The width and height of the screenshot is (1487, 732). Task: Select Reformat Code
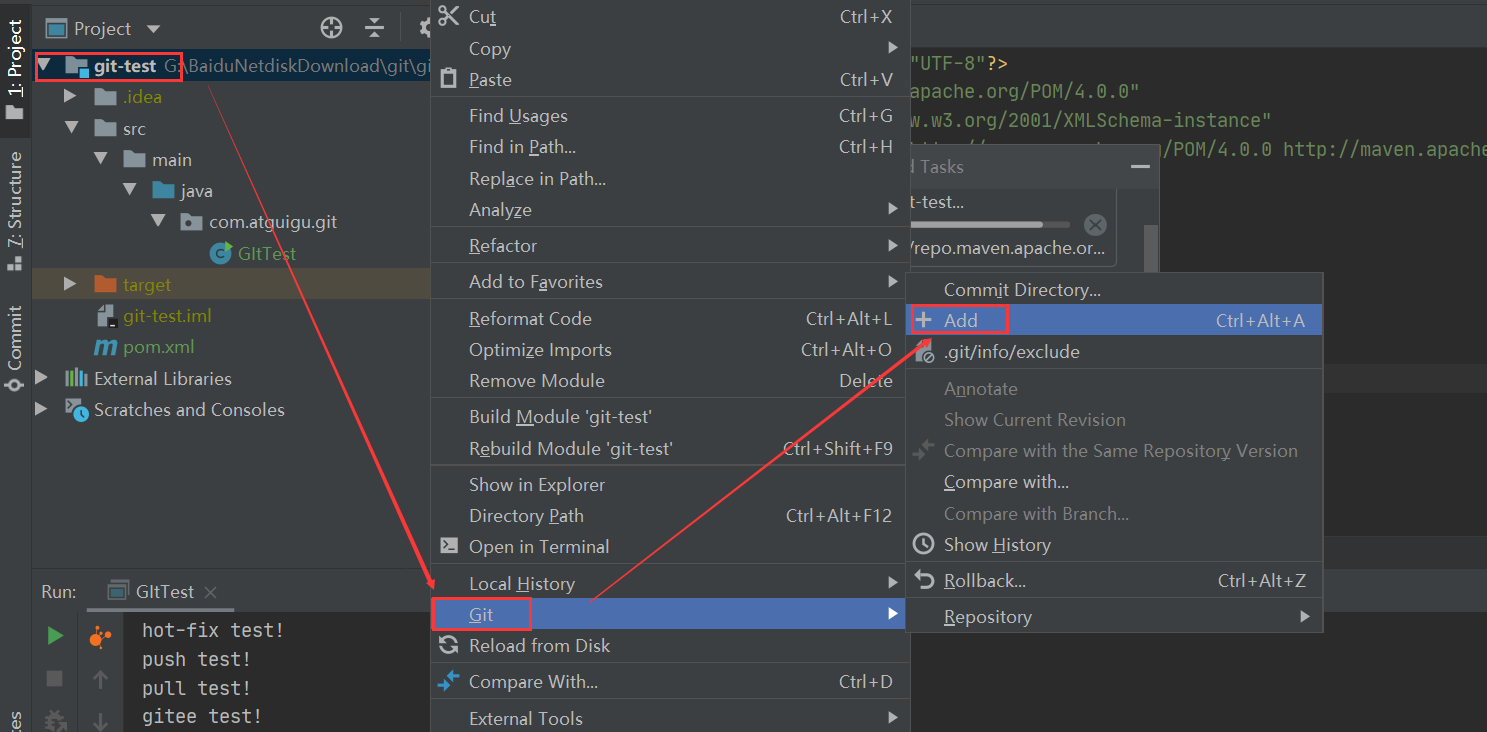[670, 319]
